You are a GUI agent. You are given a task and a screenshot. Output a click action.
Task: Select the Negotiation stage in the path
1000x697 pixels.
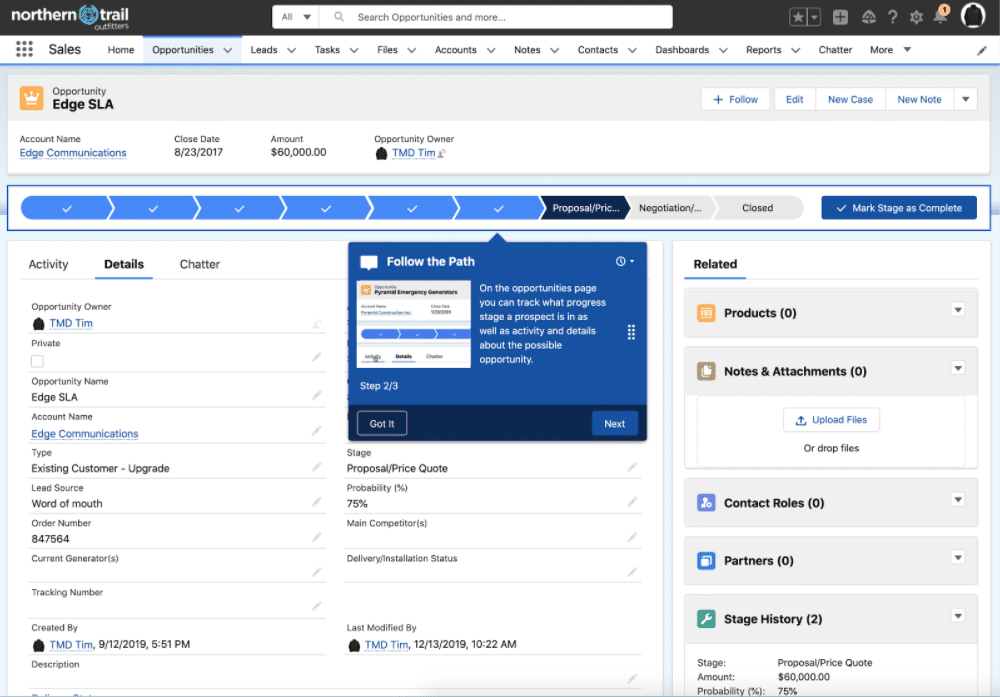click(670, 208)
